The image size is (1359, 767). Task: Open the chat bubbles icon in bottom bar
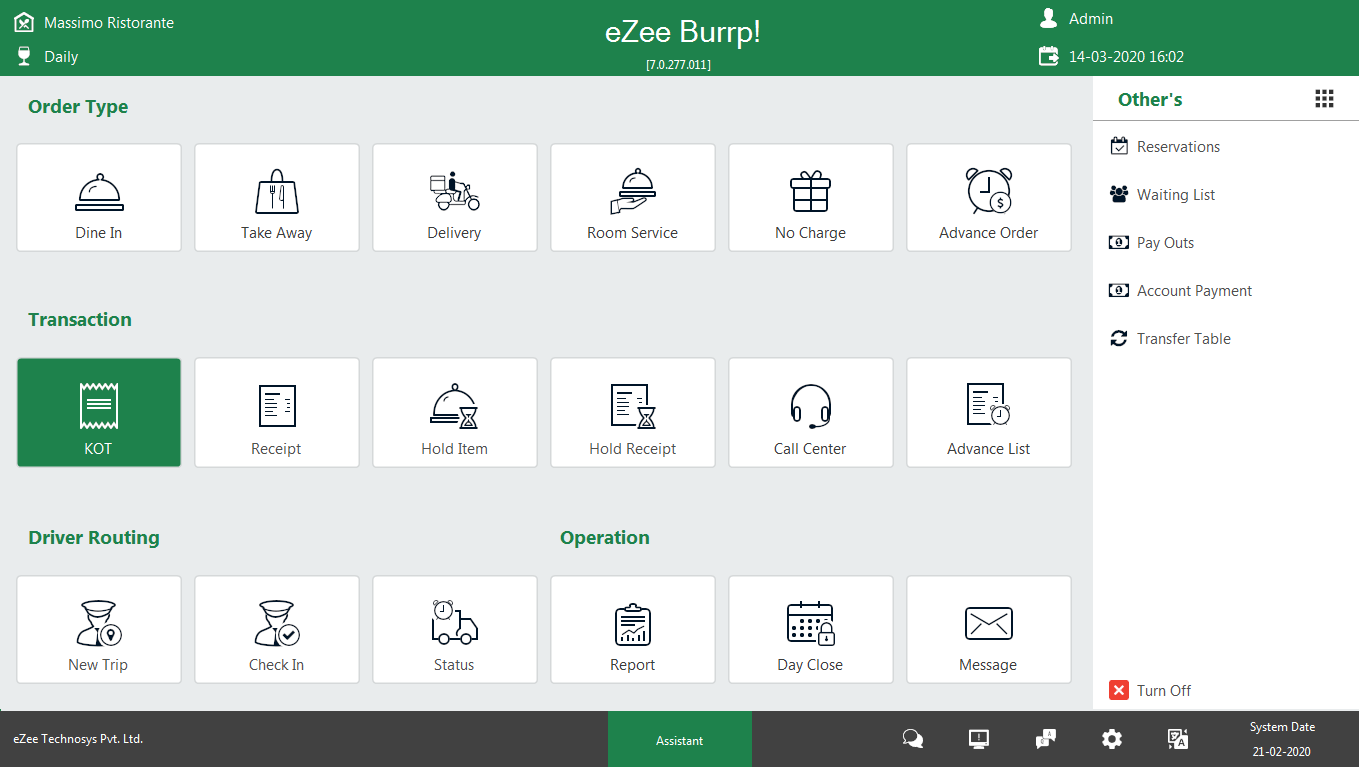pos(913,739)
